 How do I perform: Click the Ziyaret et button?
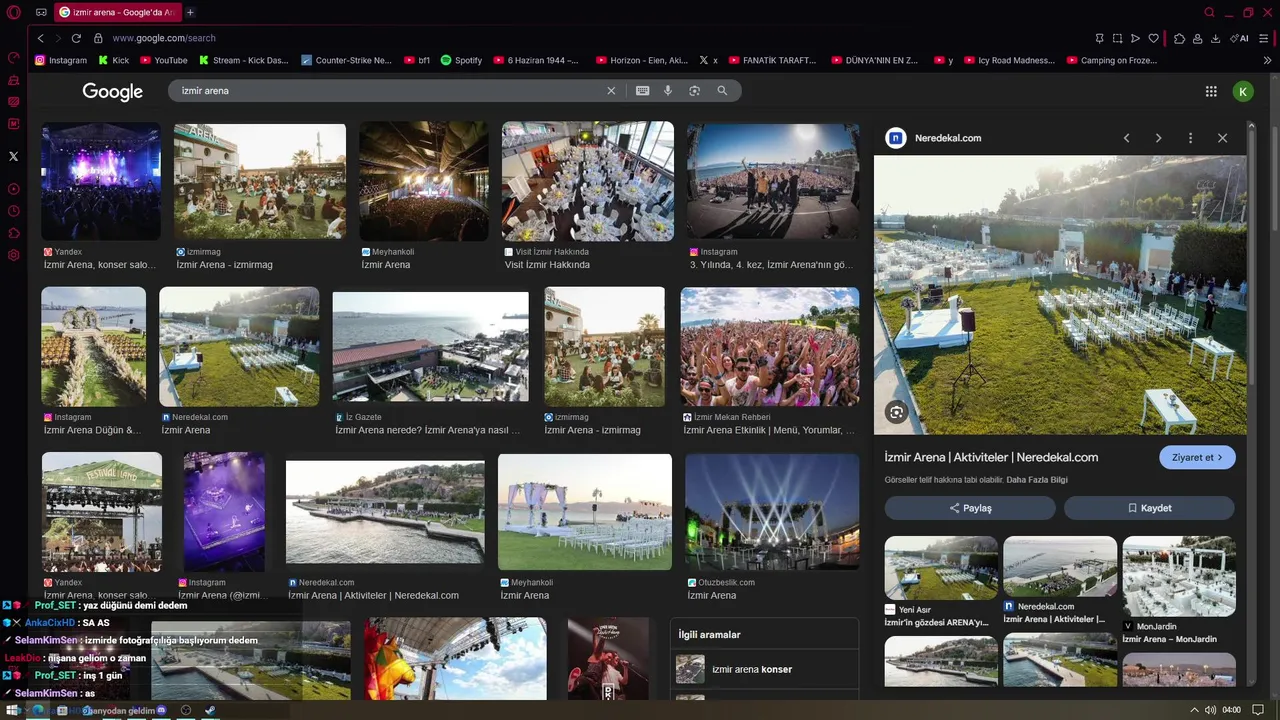click(x=1197, y=457)
